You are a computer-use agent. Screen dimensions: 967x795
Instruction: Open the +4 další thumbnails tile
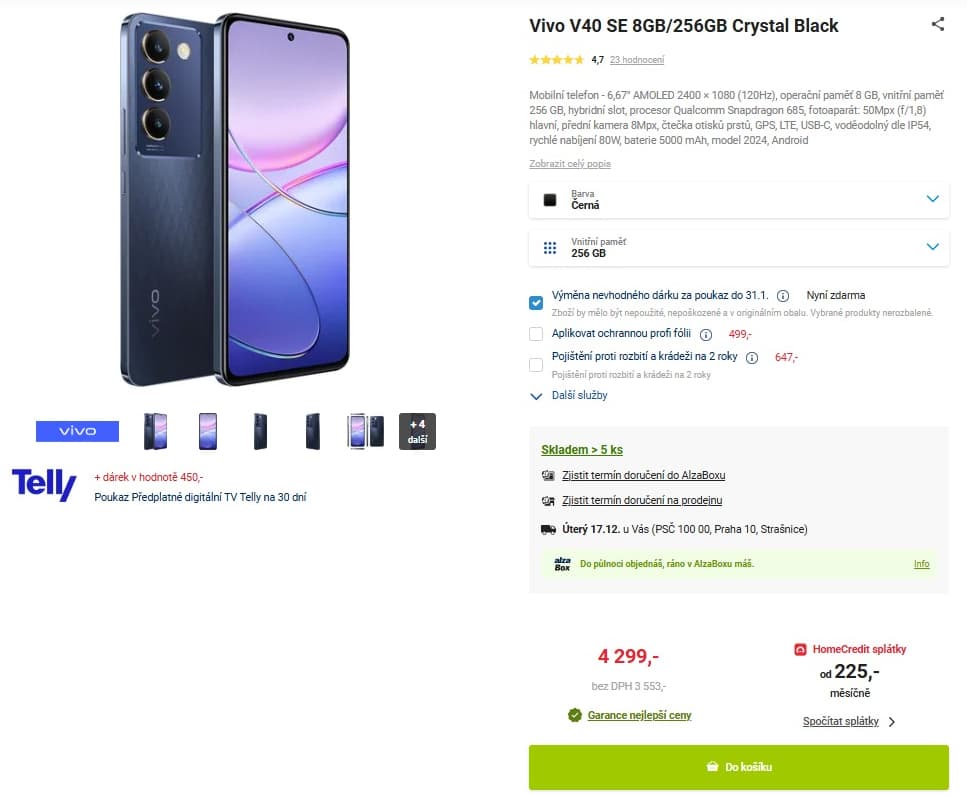417,431
